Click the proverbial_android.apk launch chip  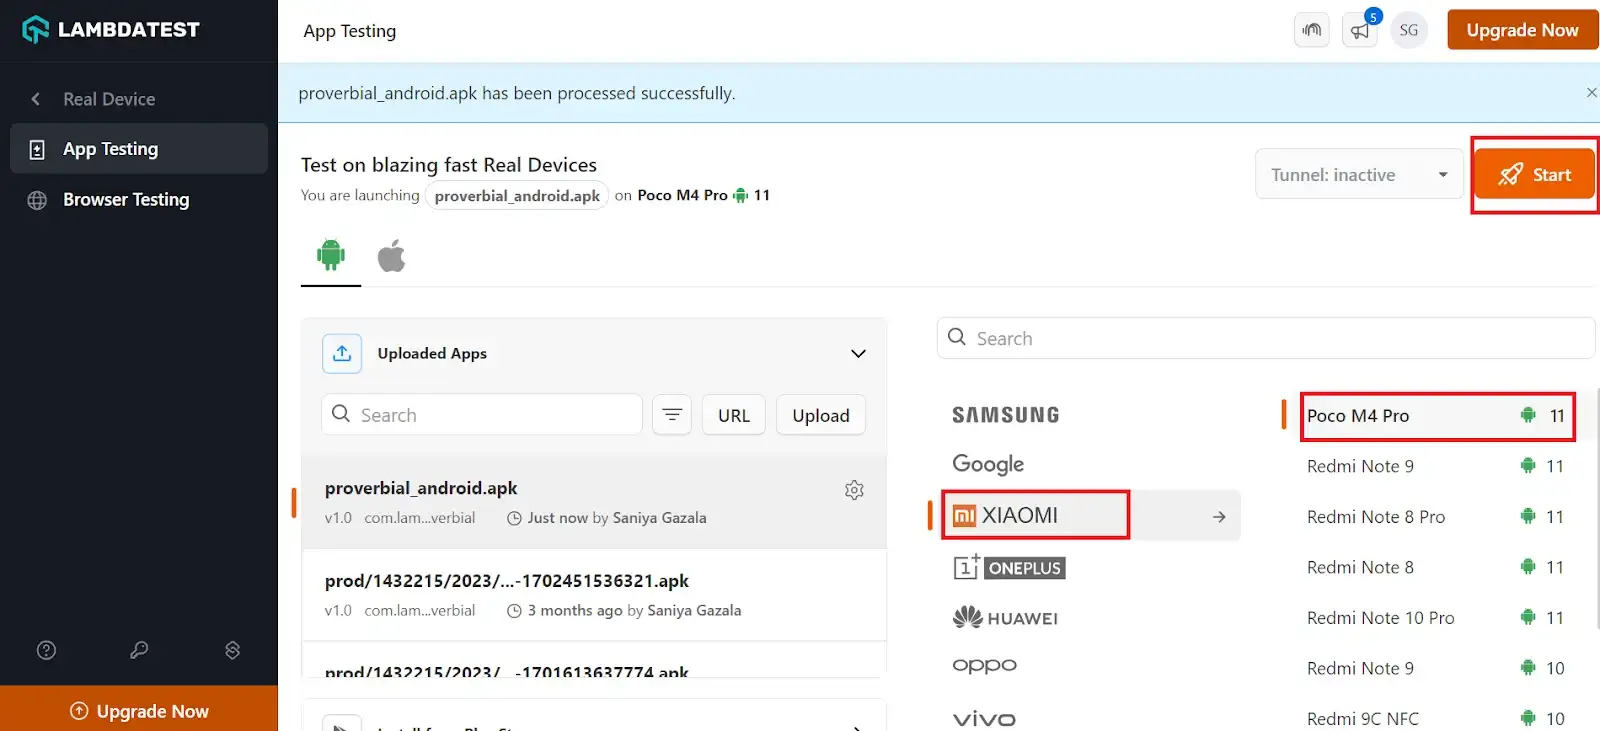tap(517, 196)
